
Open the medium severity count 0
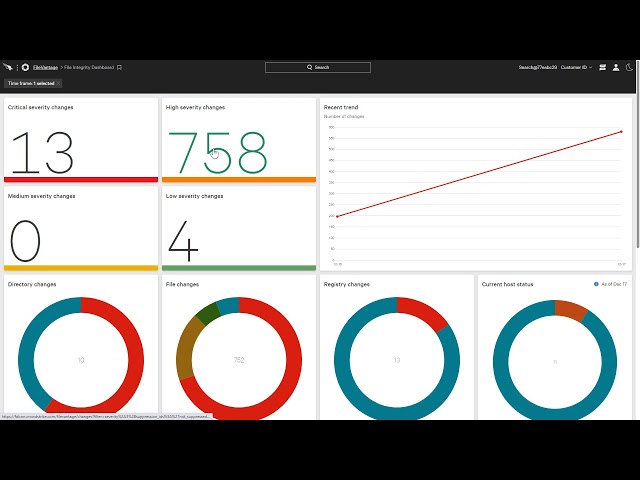pyautogui.click(x=25, y=241)
